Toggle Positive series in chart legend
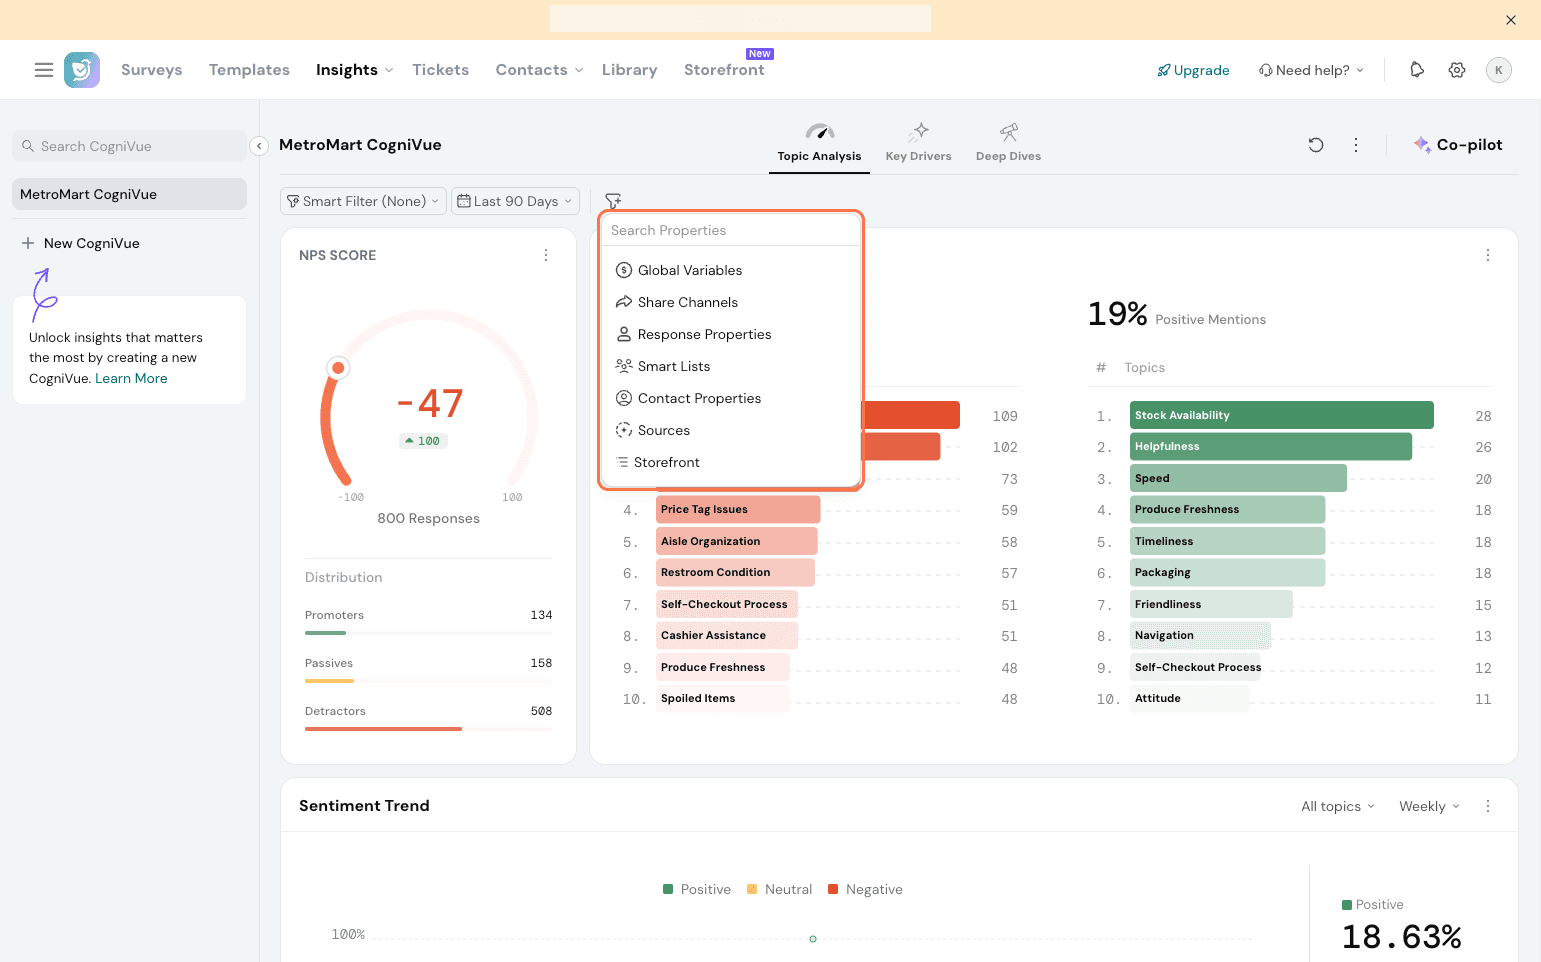The width and height of the screenshot is (1541, 962). [x=697, y=889]
